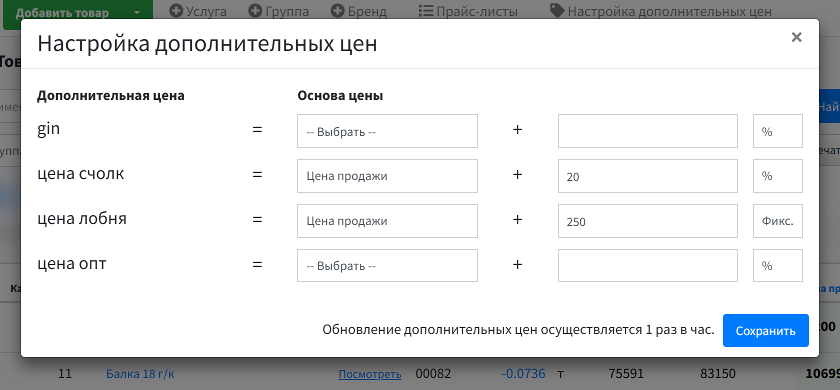Open base price dropdown for цена опт
The image size is (840, 390).
tap(387, 265)
